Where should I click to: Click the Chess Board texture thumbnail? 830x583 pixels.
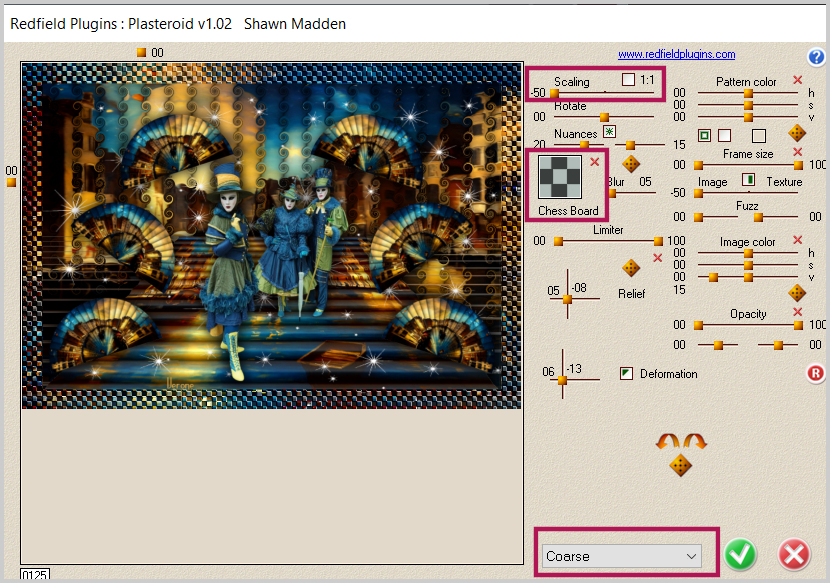tap(560, 177)
